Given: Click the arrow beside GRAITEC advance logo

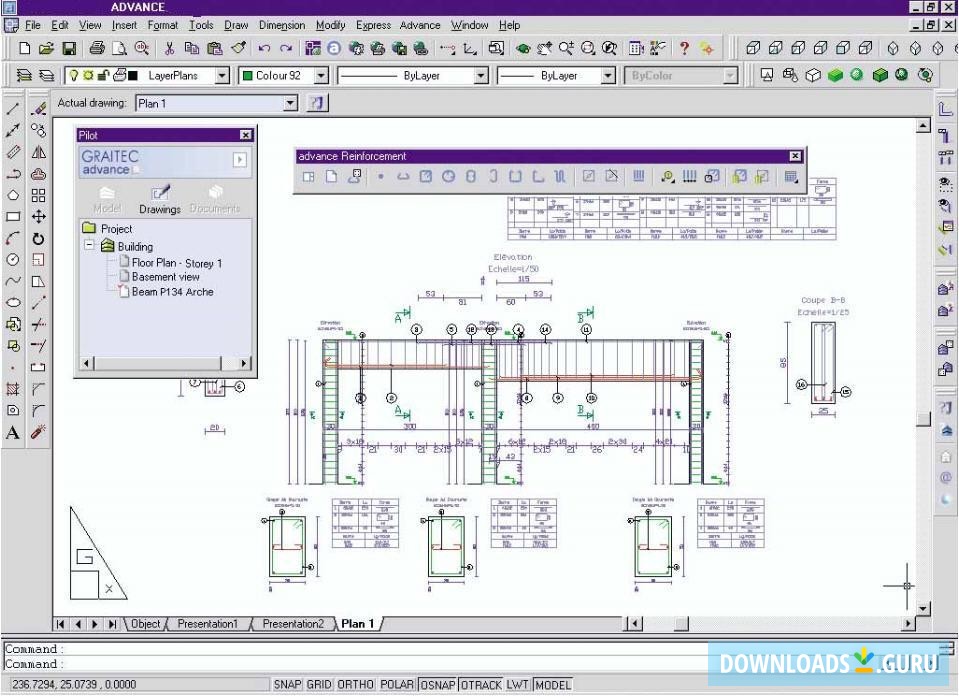Looking at the screenshot, I should click(x=240, y=160).
